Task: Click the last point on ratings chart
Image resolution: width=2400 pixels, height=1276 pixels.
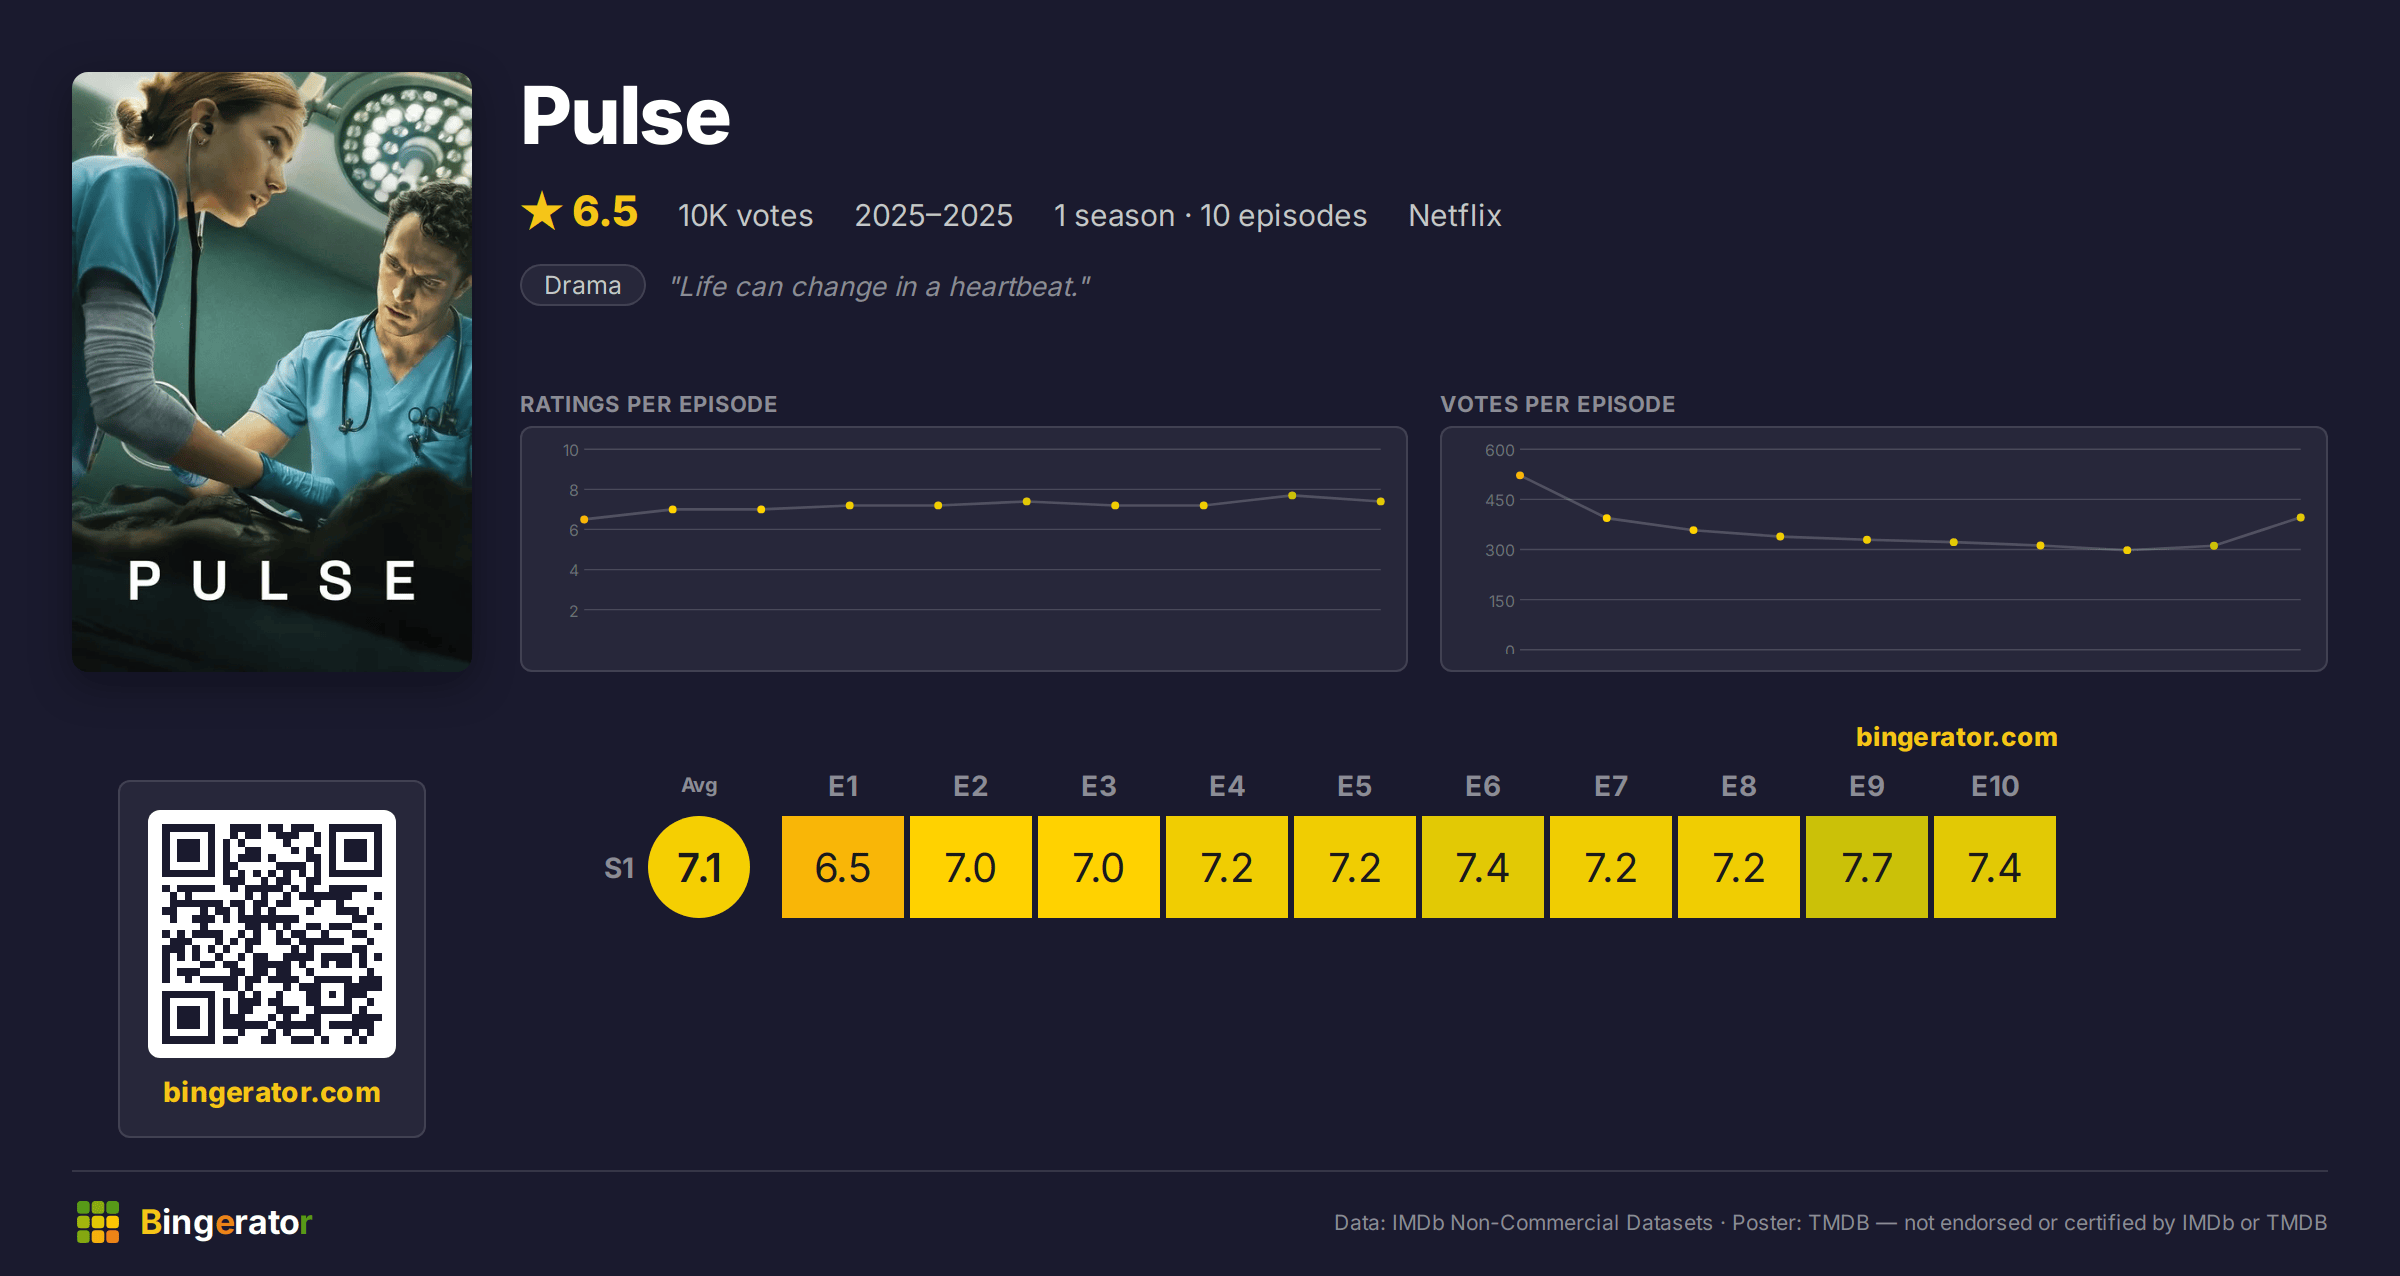Action: (x=1381, y=501)
